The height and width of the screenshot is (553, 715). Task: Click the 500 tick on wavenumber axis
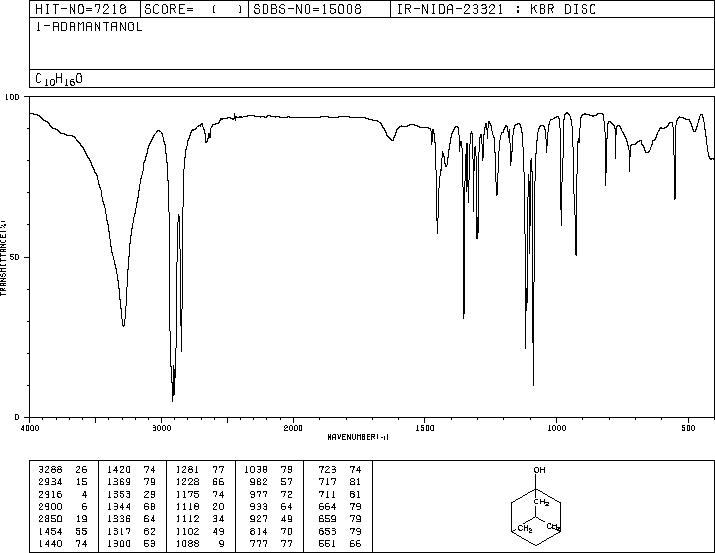click(x=689, y=428)
